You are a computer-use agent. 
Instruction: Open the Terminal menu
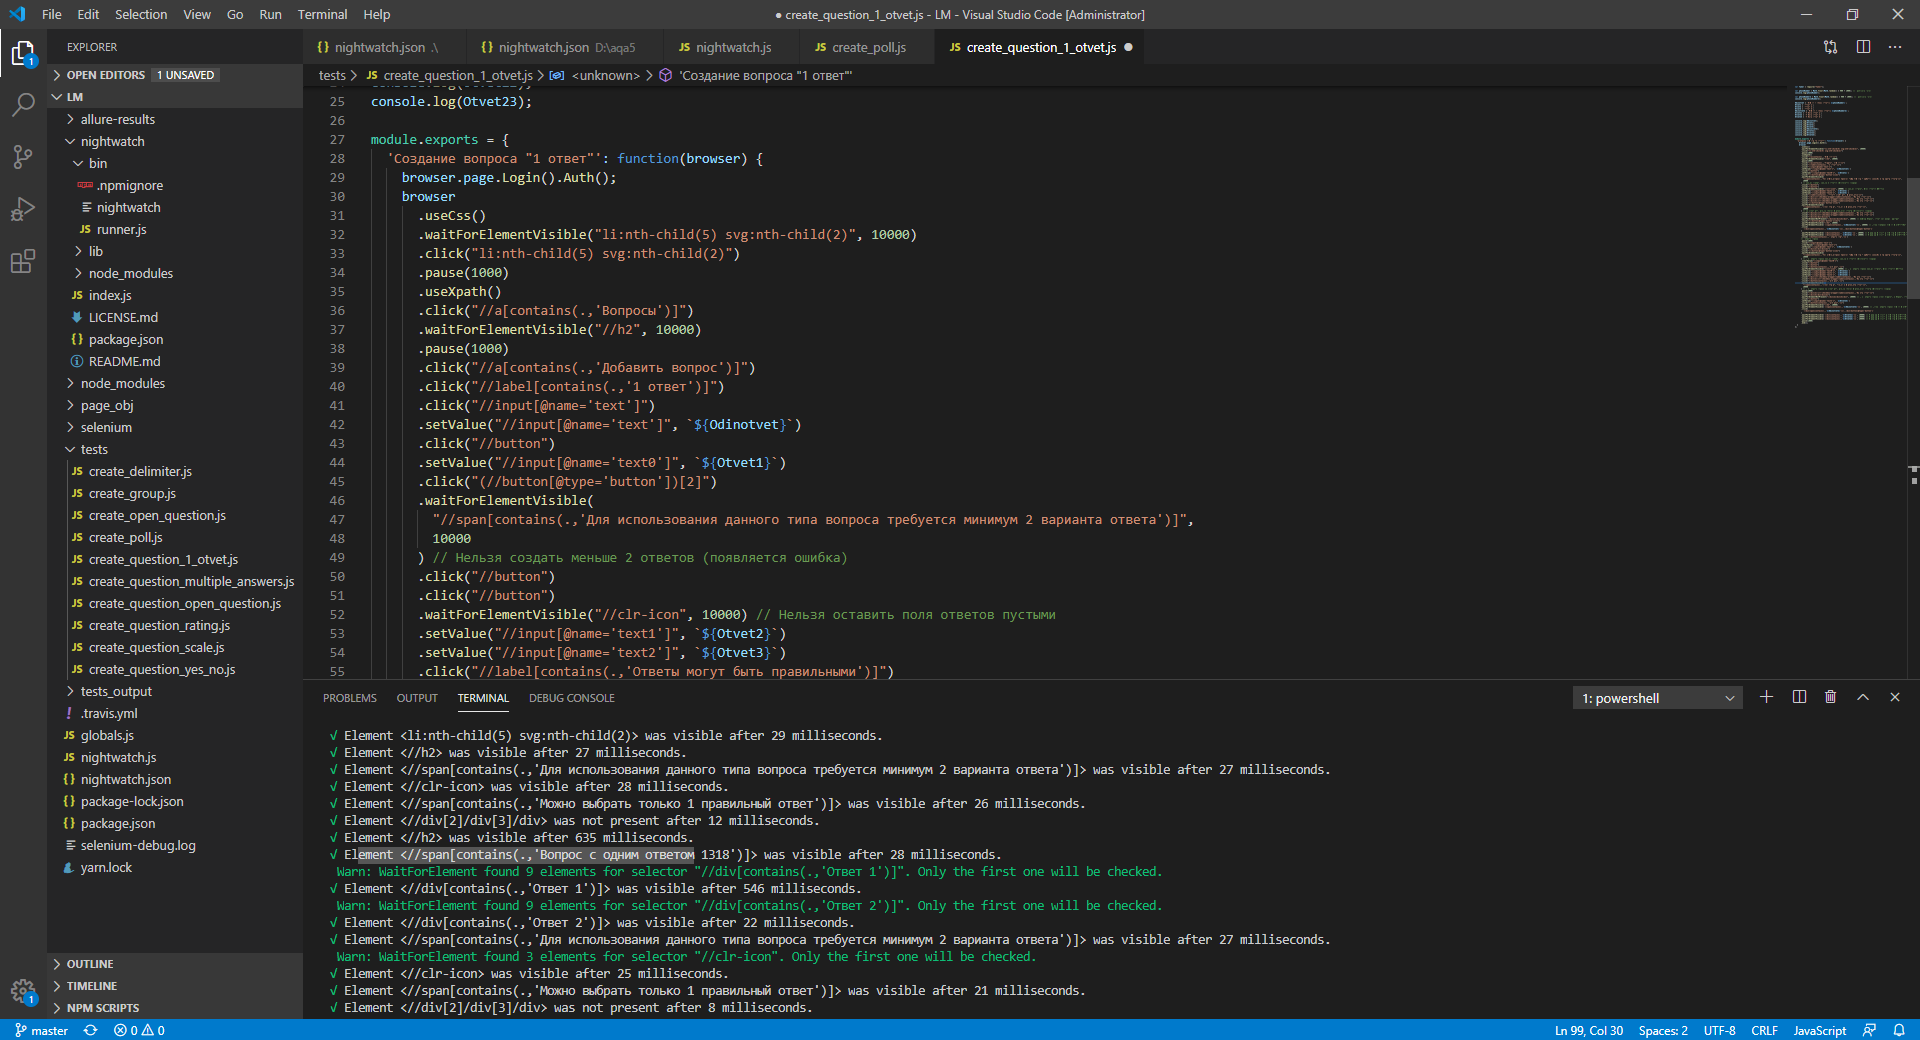[322, 14]
